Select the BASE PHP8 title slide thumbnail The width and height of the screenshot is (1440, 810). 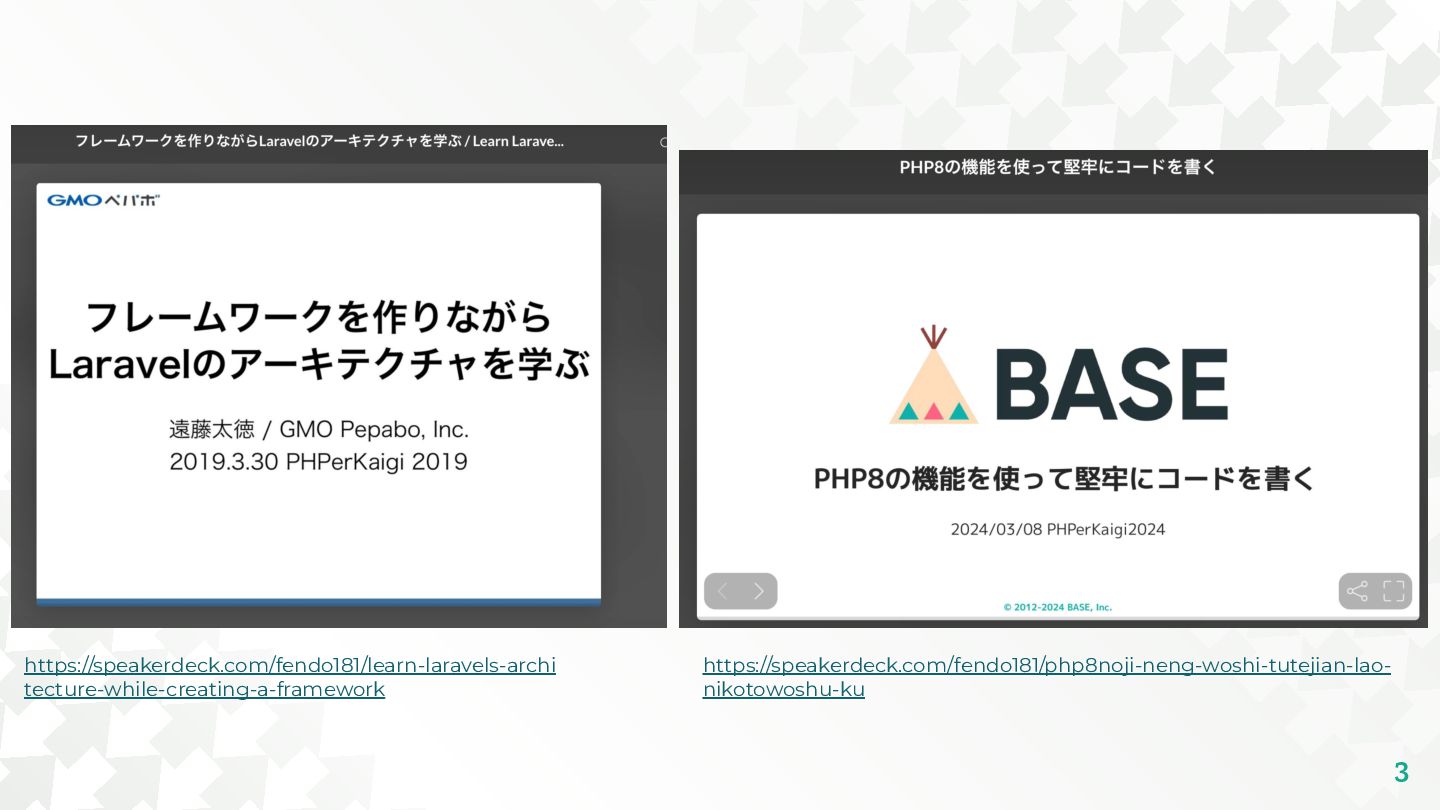(x=1058, y=417)
